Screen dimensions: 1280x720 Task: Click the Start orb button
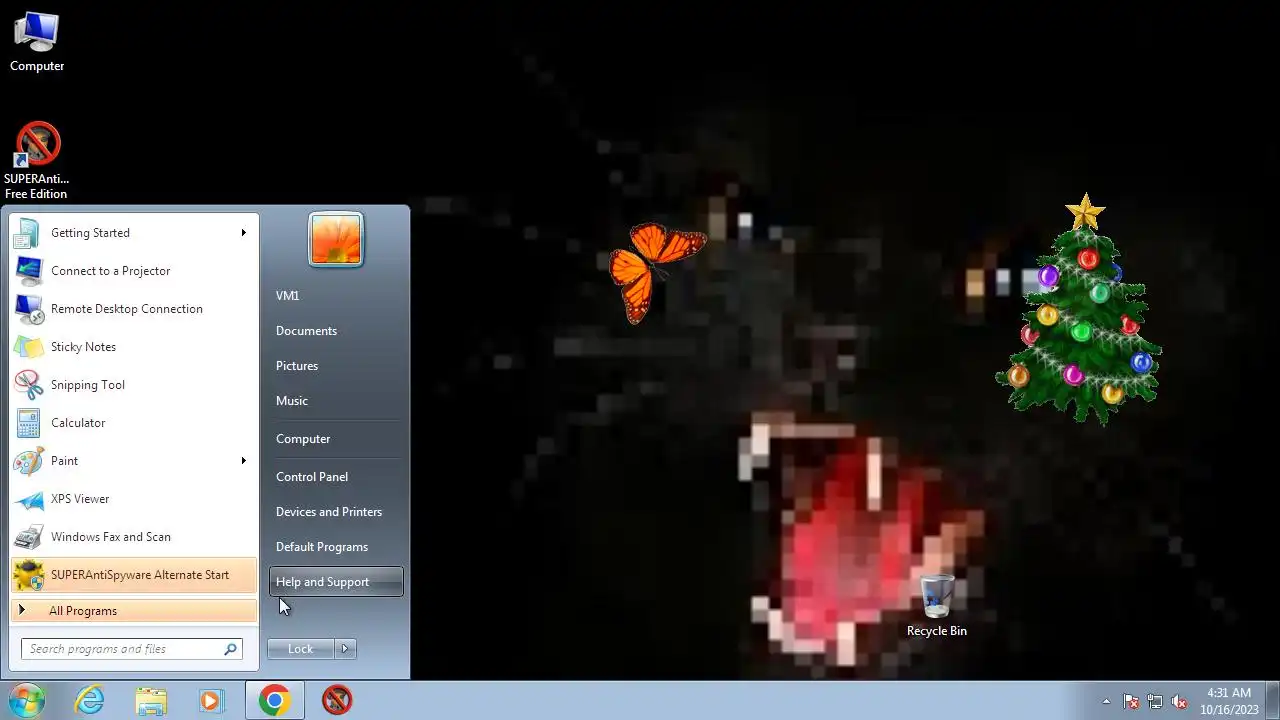pos(26,700)
